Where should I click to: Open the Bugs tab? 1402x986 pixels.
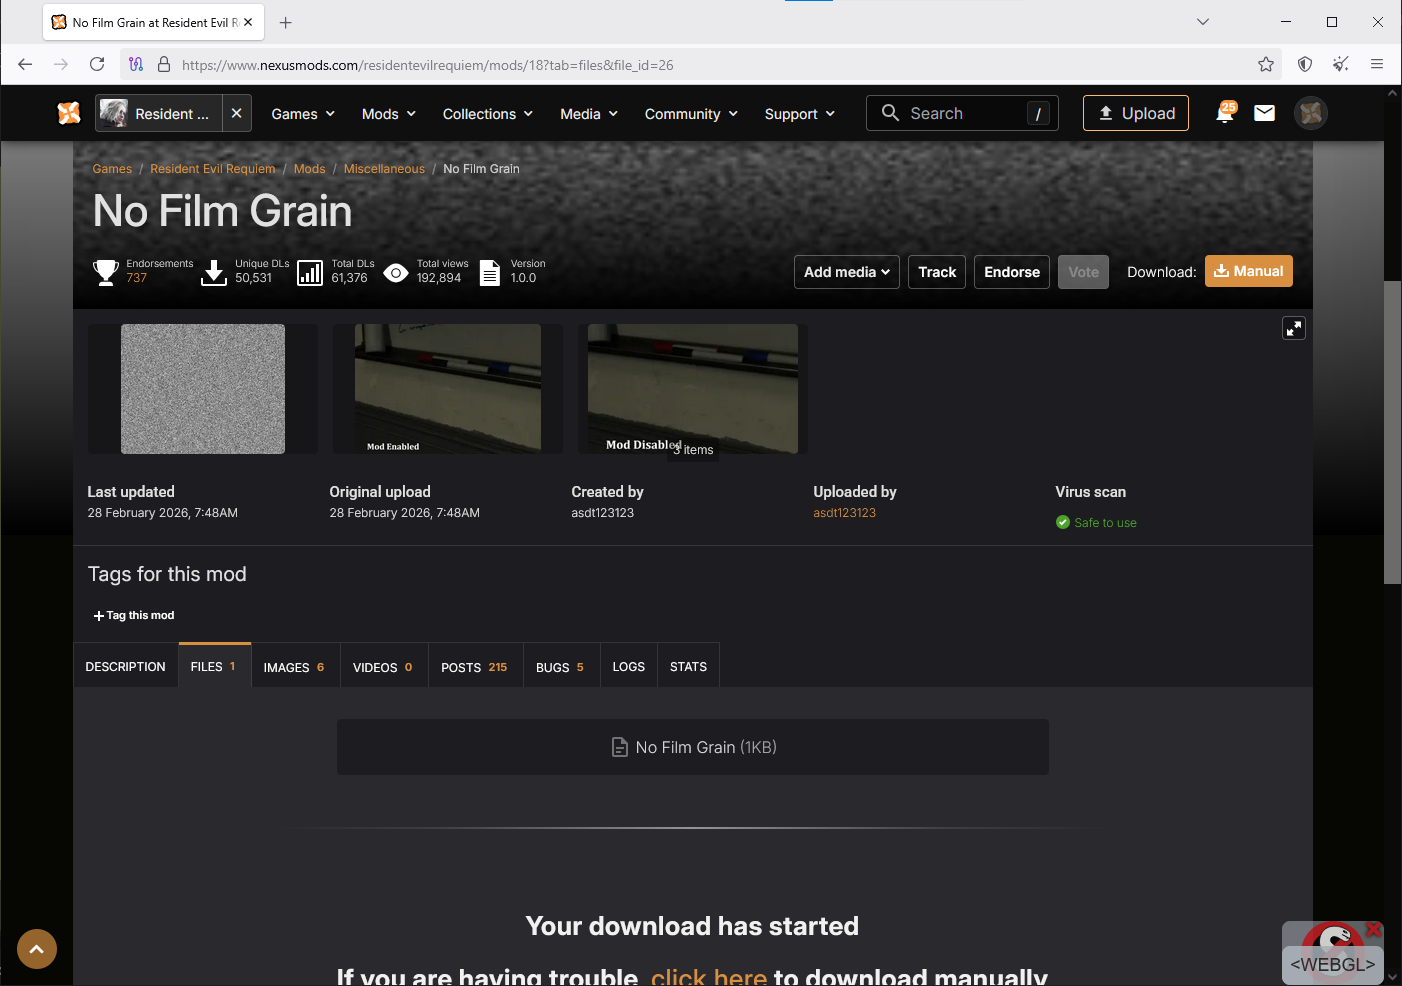point(561,667)
